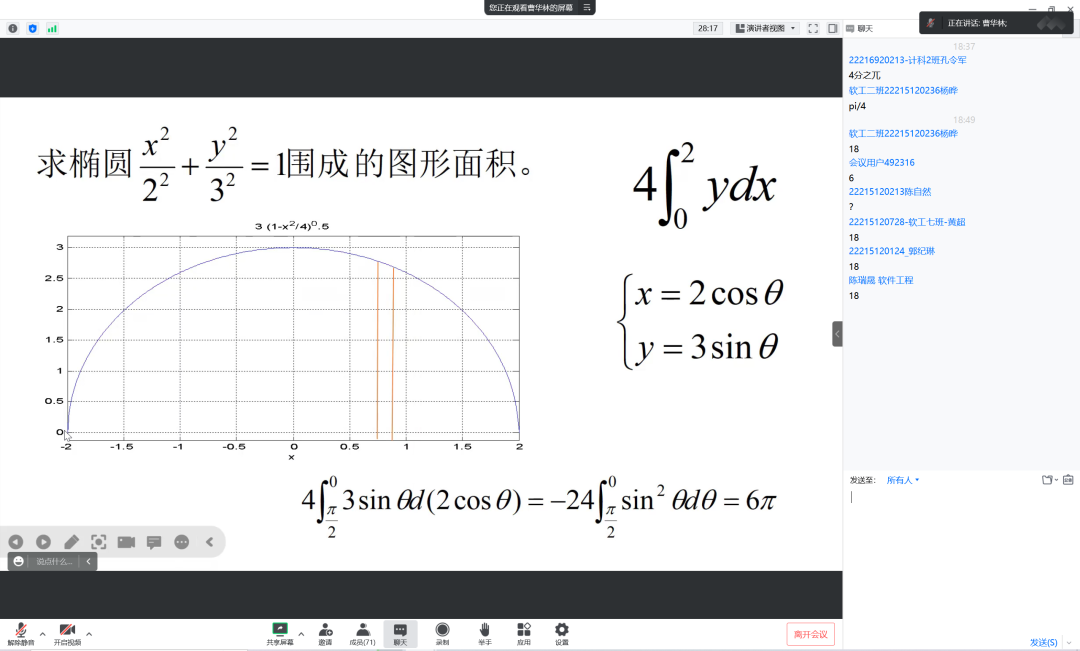Open the 应用 apps icon
This screenshot has width=1080, height=651.
[523, 631]
